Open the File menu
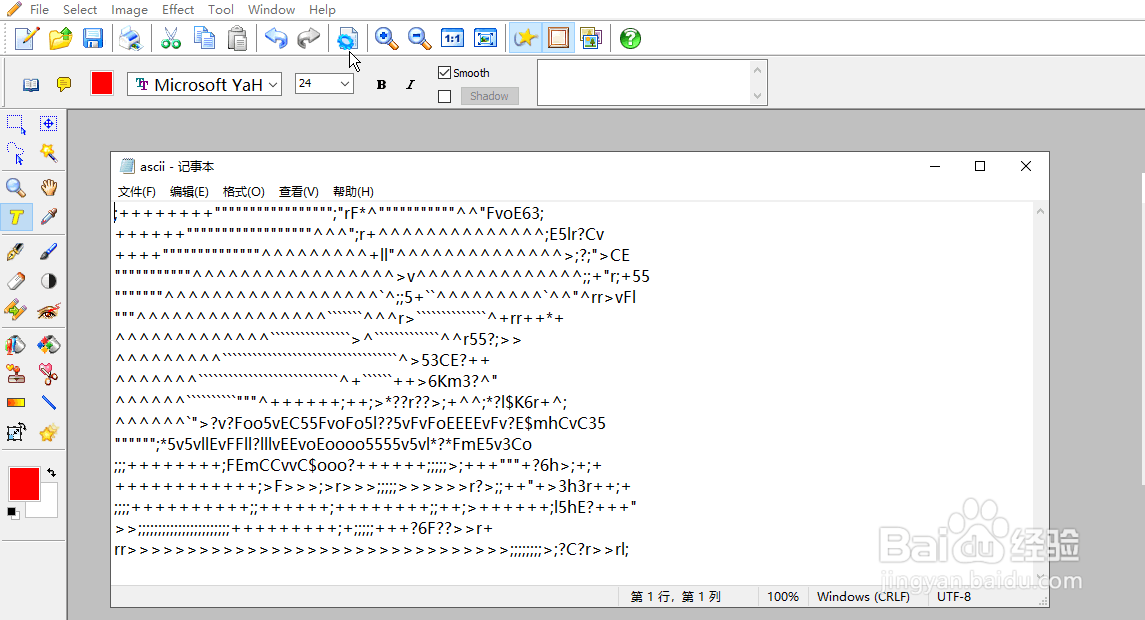 click(39, 9)
